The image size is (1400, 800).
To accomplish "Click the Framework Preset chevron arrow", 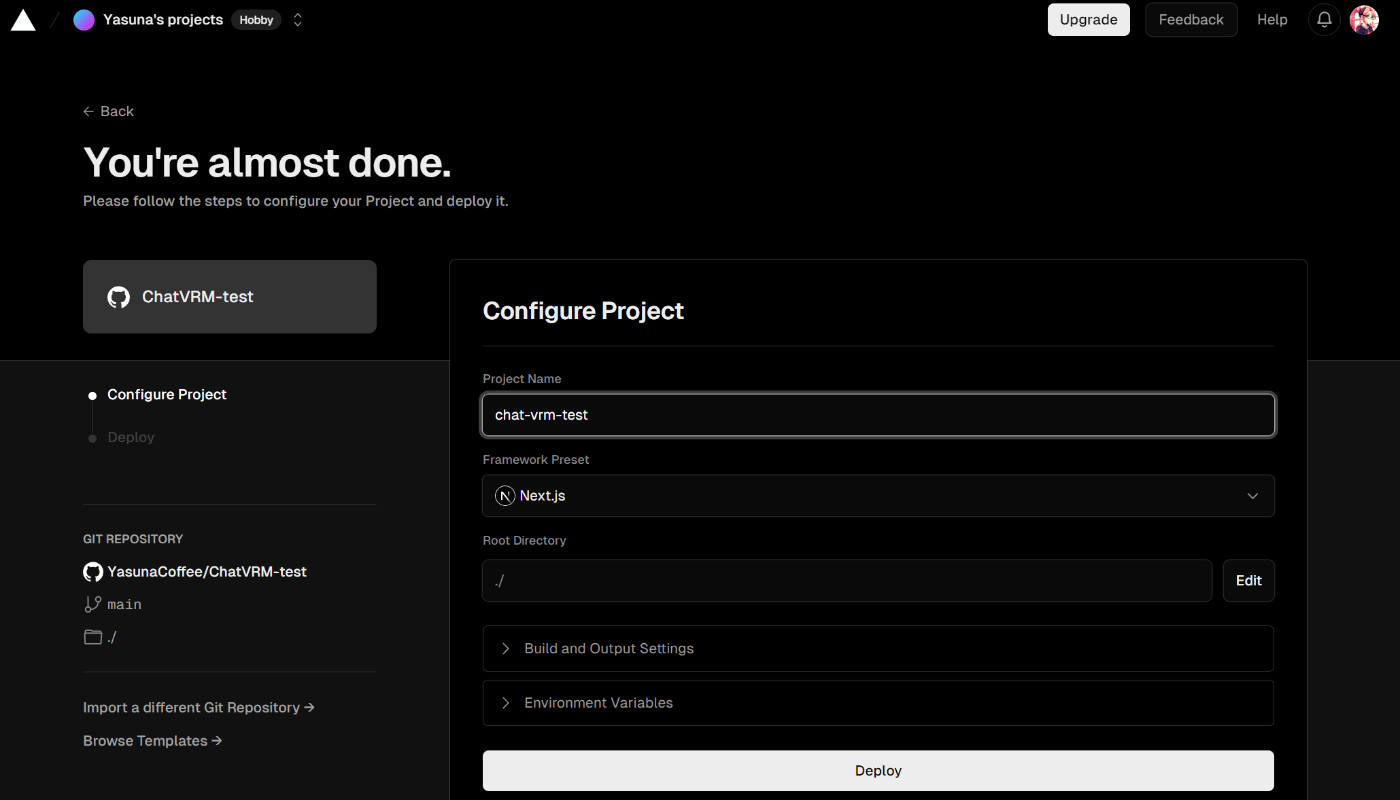I will pyautogui.click(x=1252, y=496).
